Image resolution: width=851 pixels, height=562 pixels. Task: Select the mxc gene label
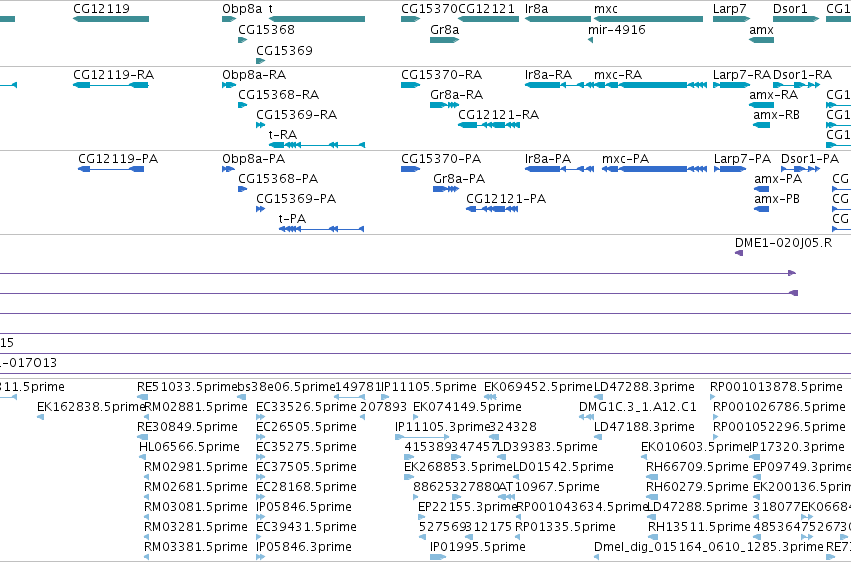tap(606, 9)
